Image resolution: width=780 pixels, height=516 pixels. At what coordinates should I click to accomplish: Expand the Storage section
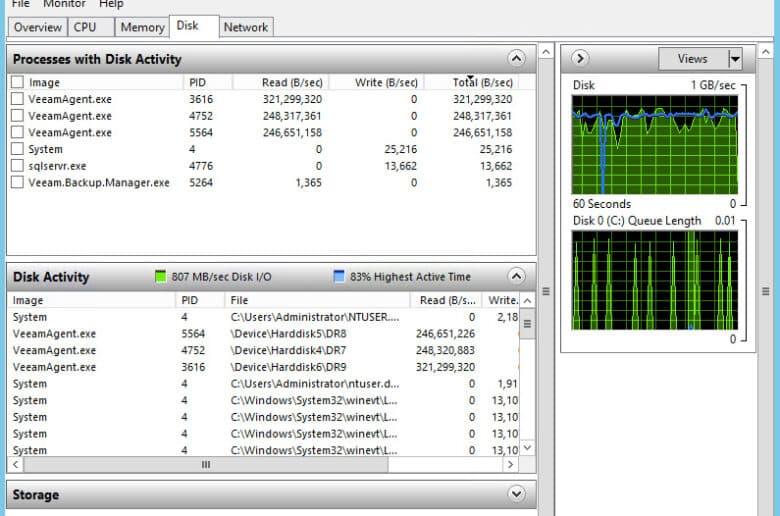tap(516, 494)
